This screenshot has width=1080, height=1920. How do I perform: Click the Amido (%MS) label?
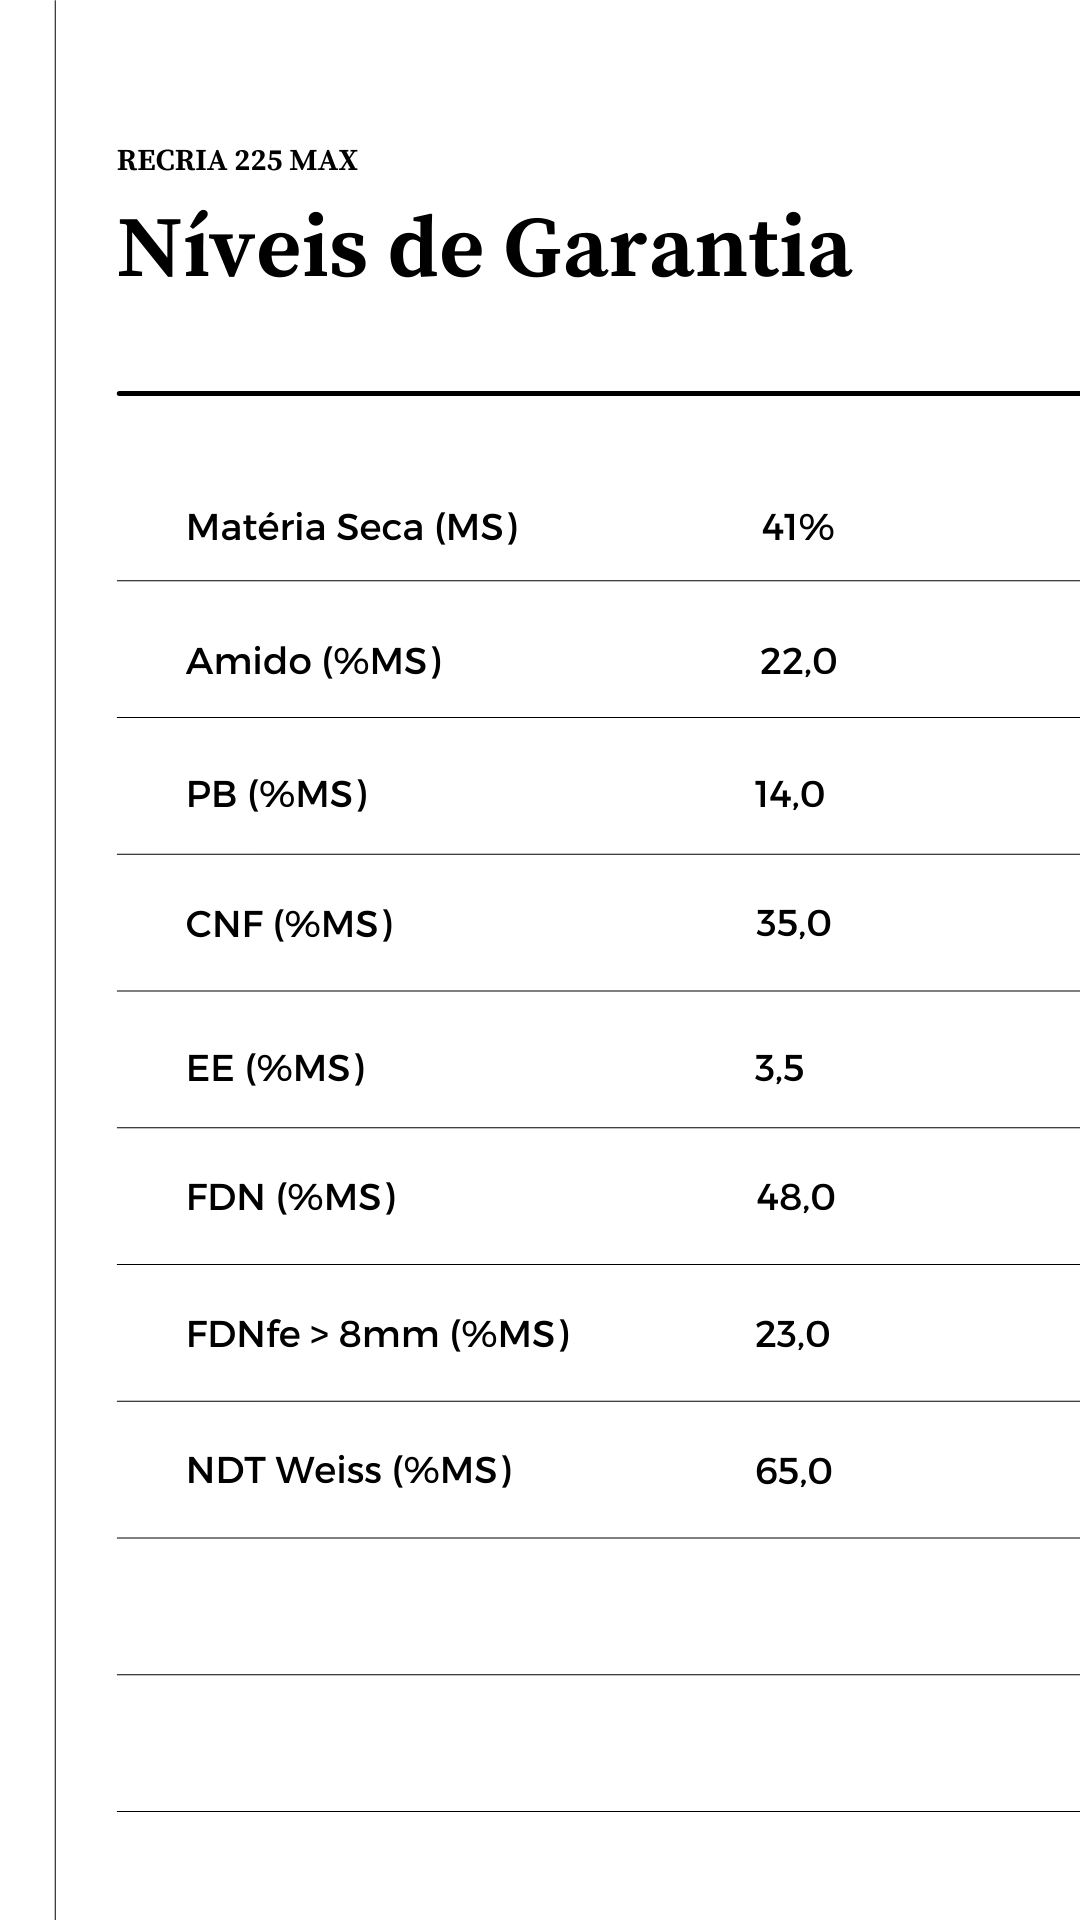pyautogui.click(x=314, y=661)
